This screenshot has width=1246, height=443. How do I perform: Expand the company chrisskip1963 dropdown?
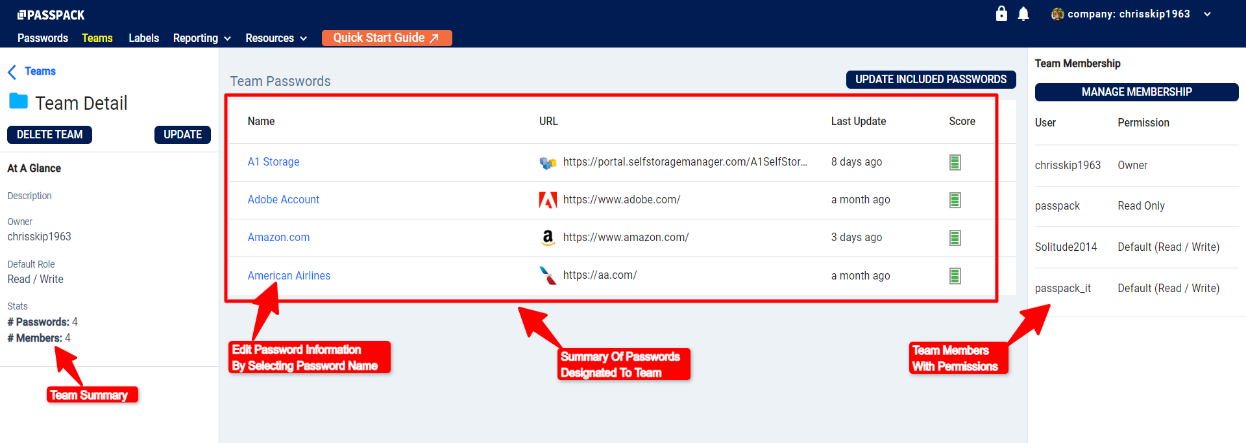point(1208,14)
